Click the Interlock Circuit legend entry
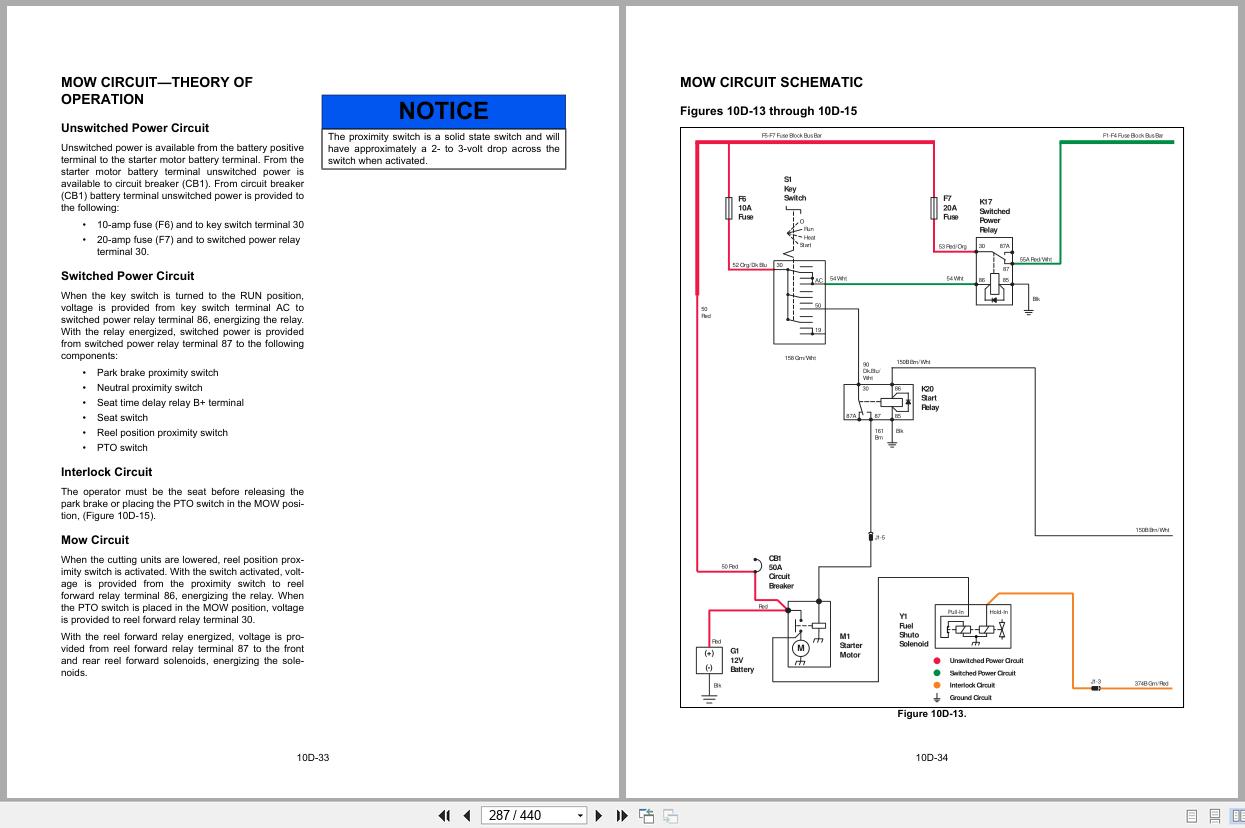 pos(964,685)
